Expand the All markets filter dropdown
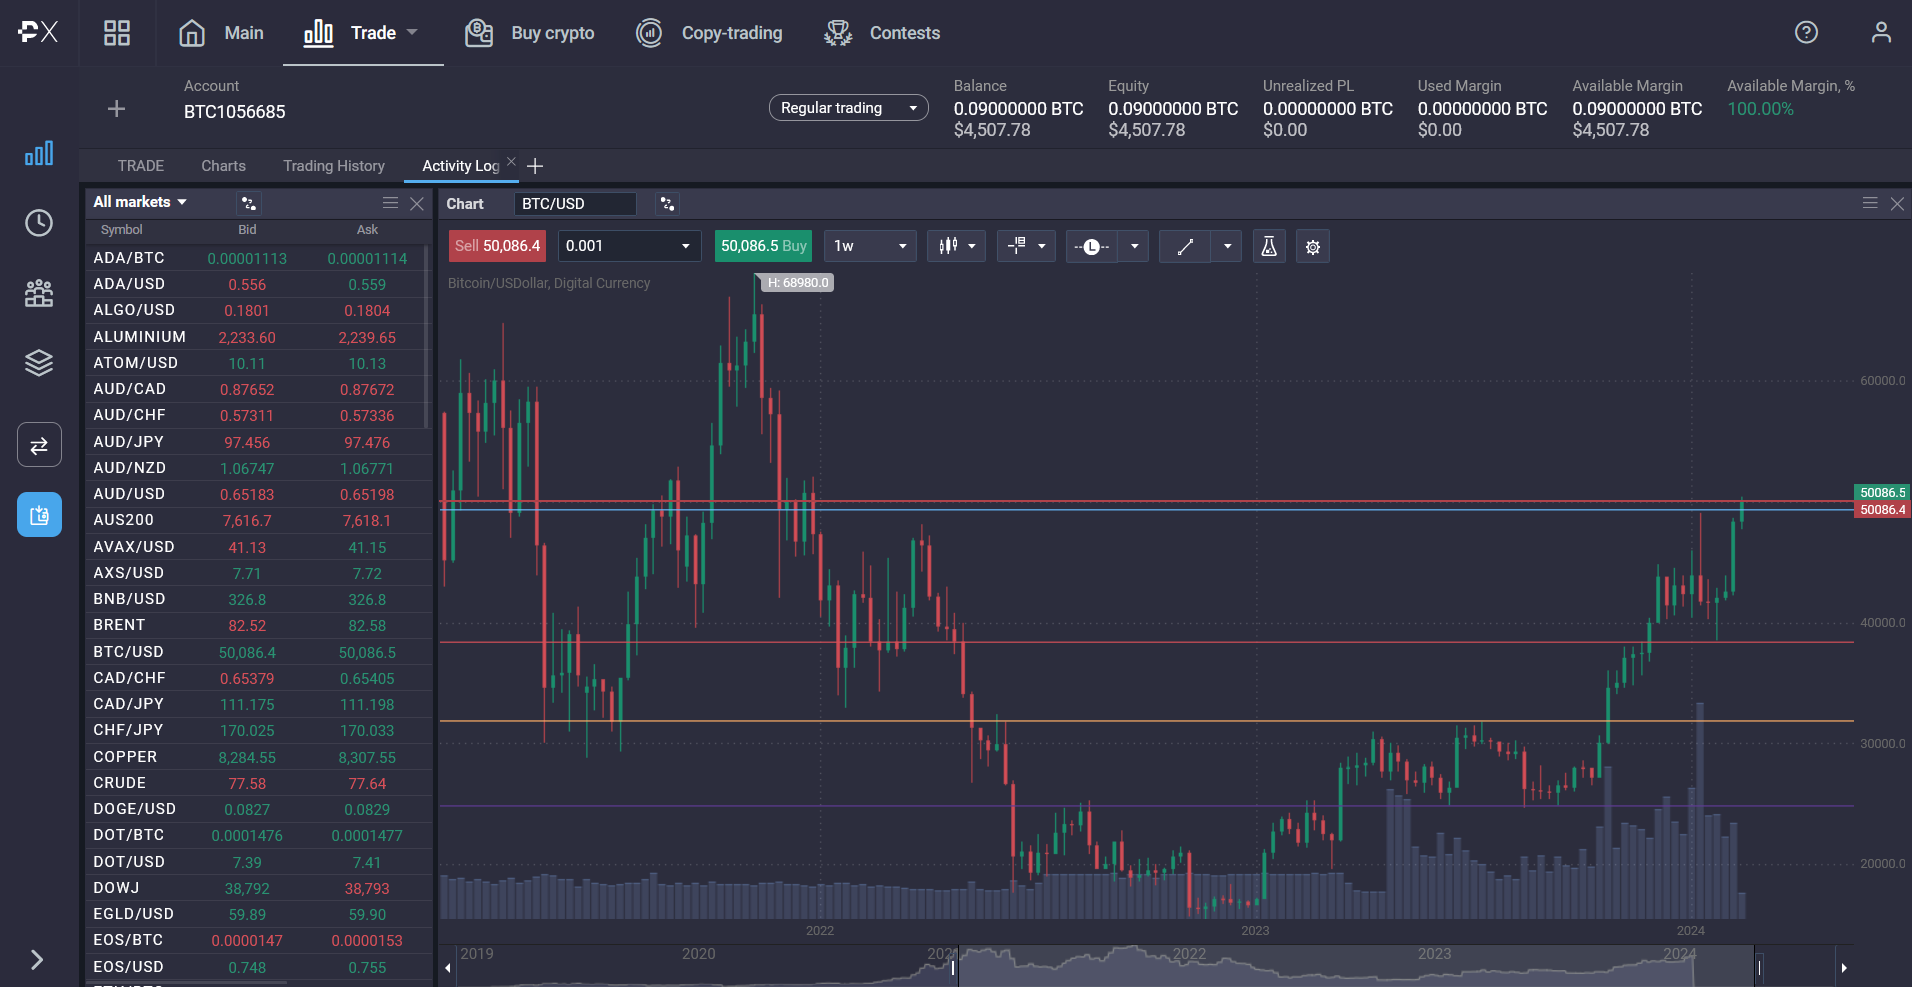The image size is (1912, 987). pos(140,202)
